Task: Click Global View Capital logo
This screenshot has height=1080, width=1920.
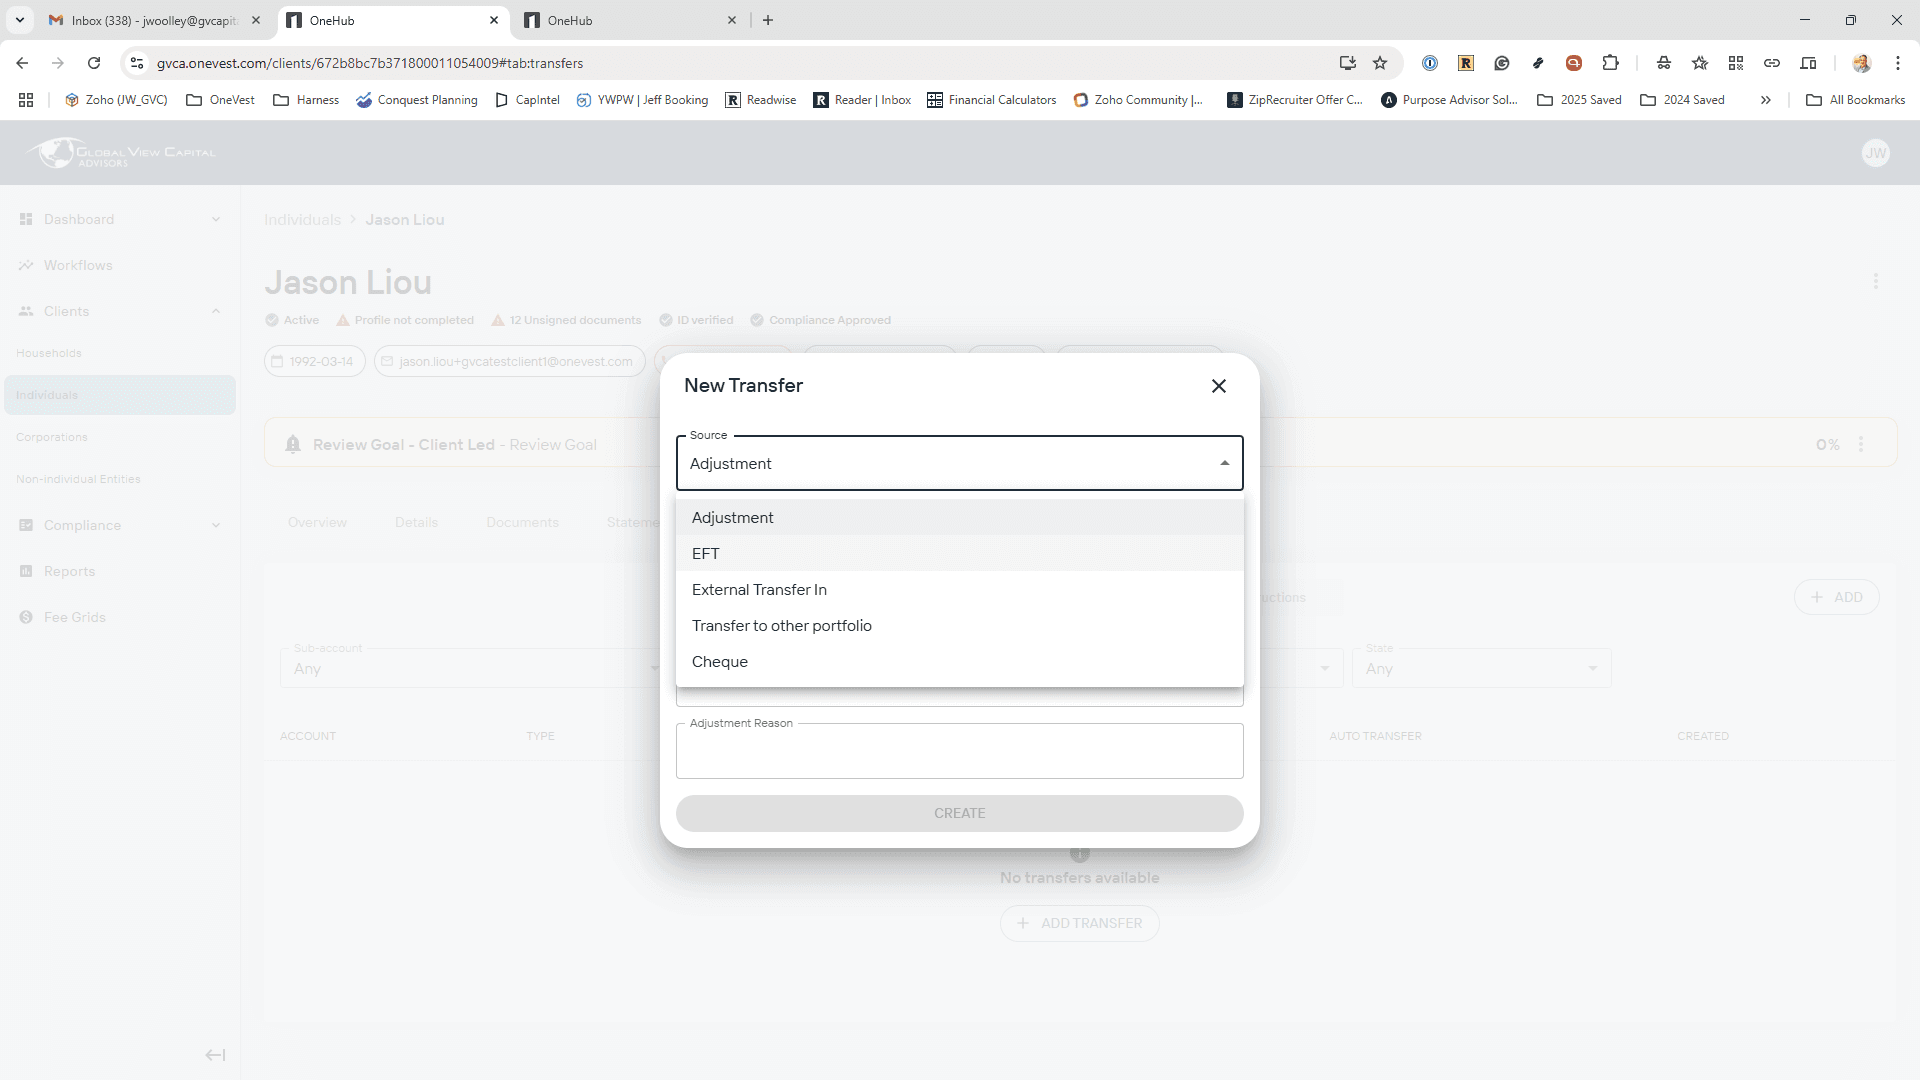Action: coord(122,153)
